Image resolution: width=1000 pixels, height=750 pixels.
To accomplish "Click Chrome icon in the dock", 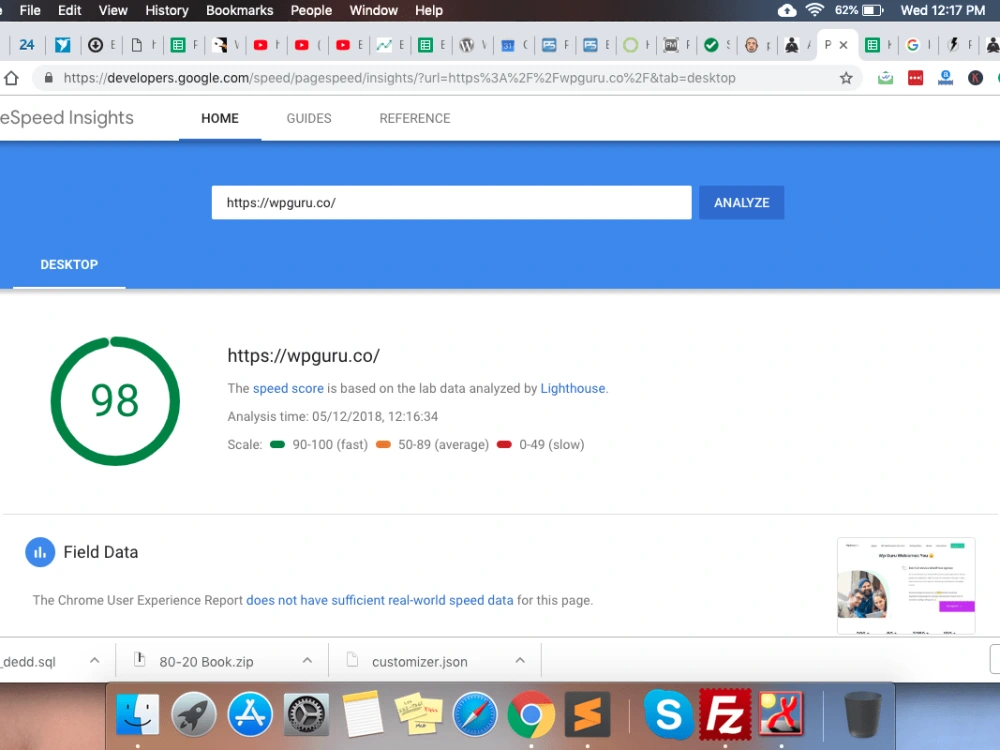I will click(531, 714).
